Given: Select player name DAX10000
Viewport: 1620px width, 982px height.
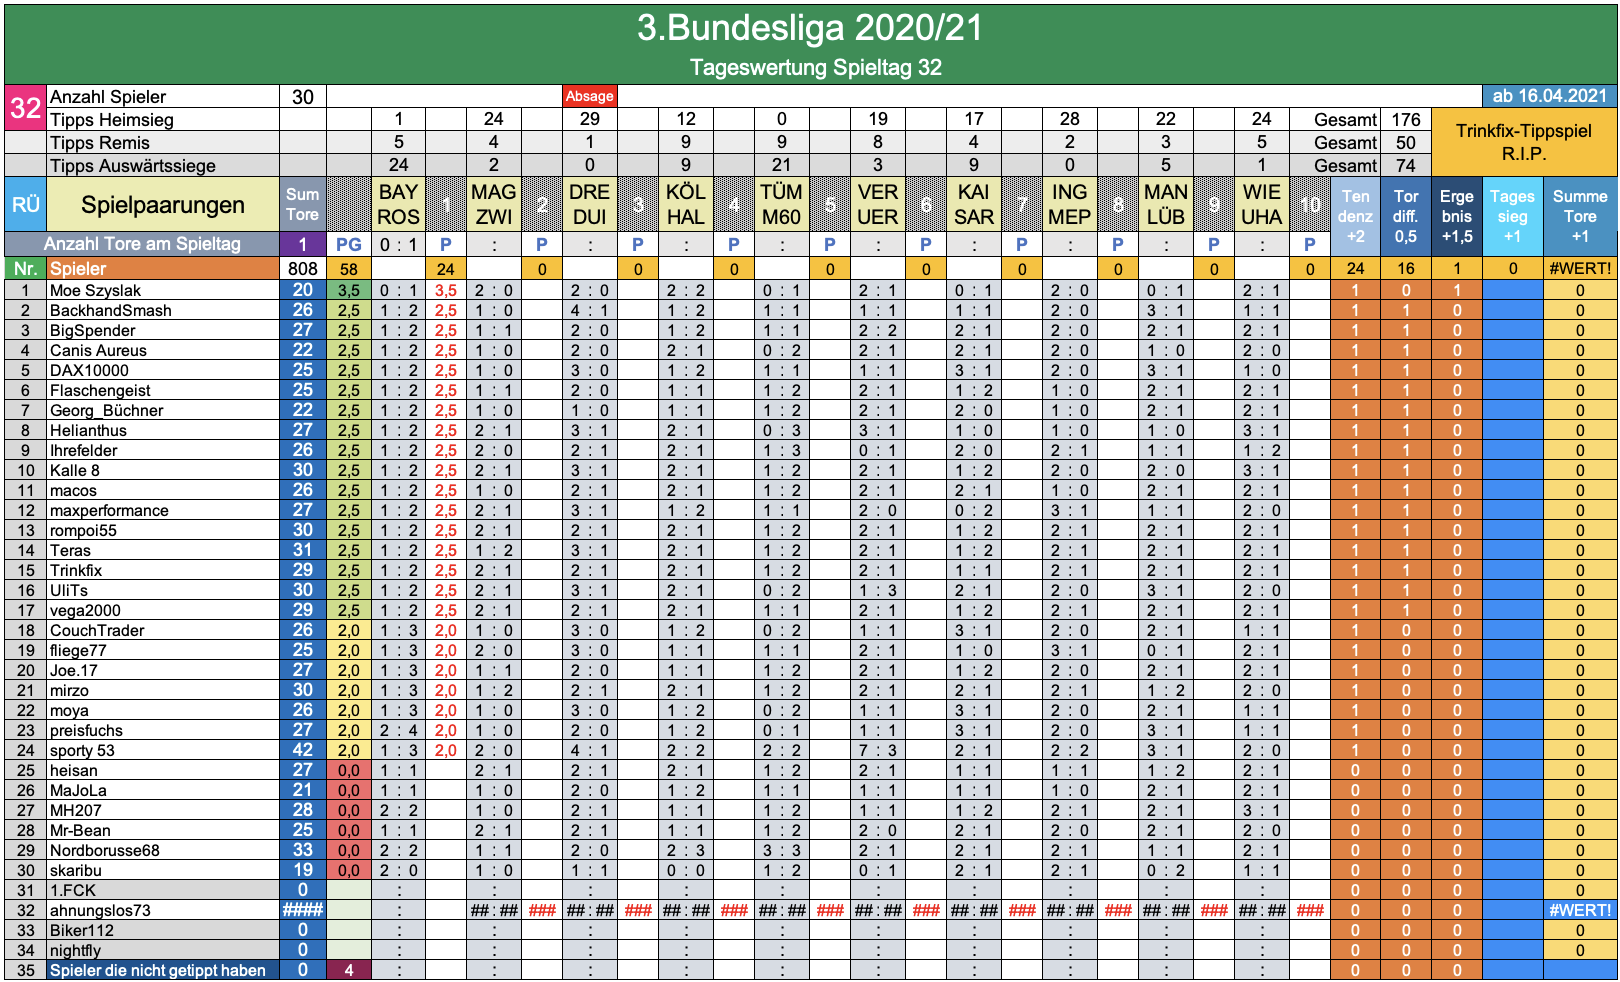Looking at the screenshot, I should (89, 370).
